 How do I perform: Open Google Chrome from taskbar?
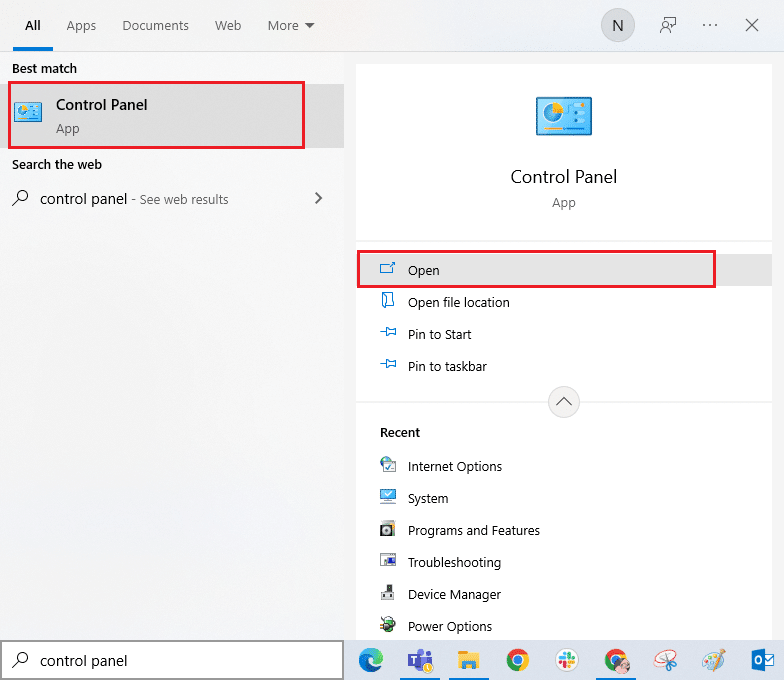click(x=518, y=660)
